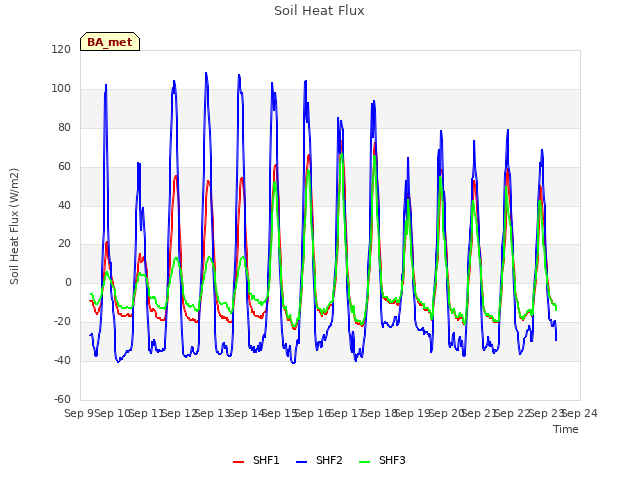Image resolution: width=640 pixels, height=480 pixels.
Task: Click the 60 y-axis tick label
Action: (x=64, y=167)
